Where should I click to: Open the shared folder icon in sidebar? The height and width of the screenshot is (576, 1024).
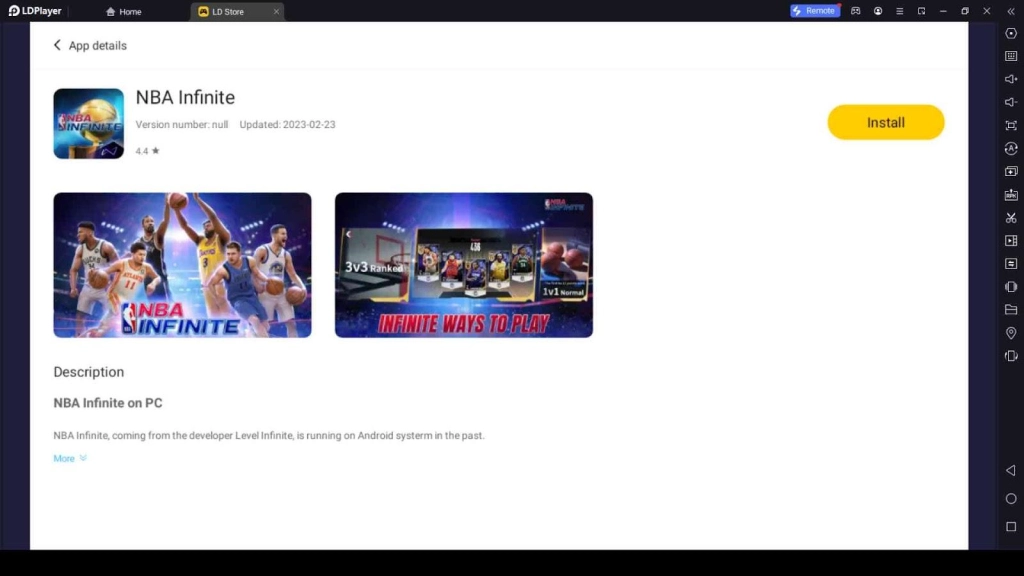coord(1011,310)
